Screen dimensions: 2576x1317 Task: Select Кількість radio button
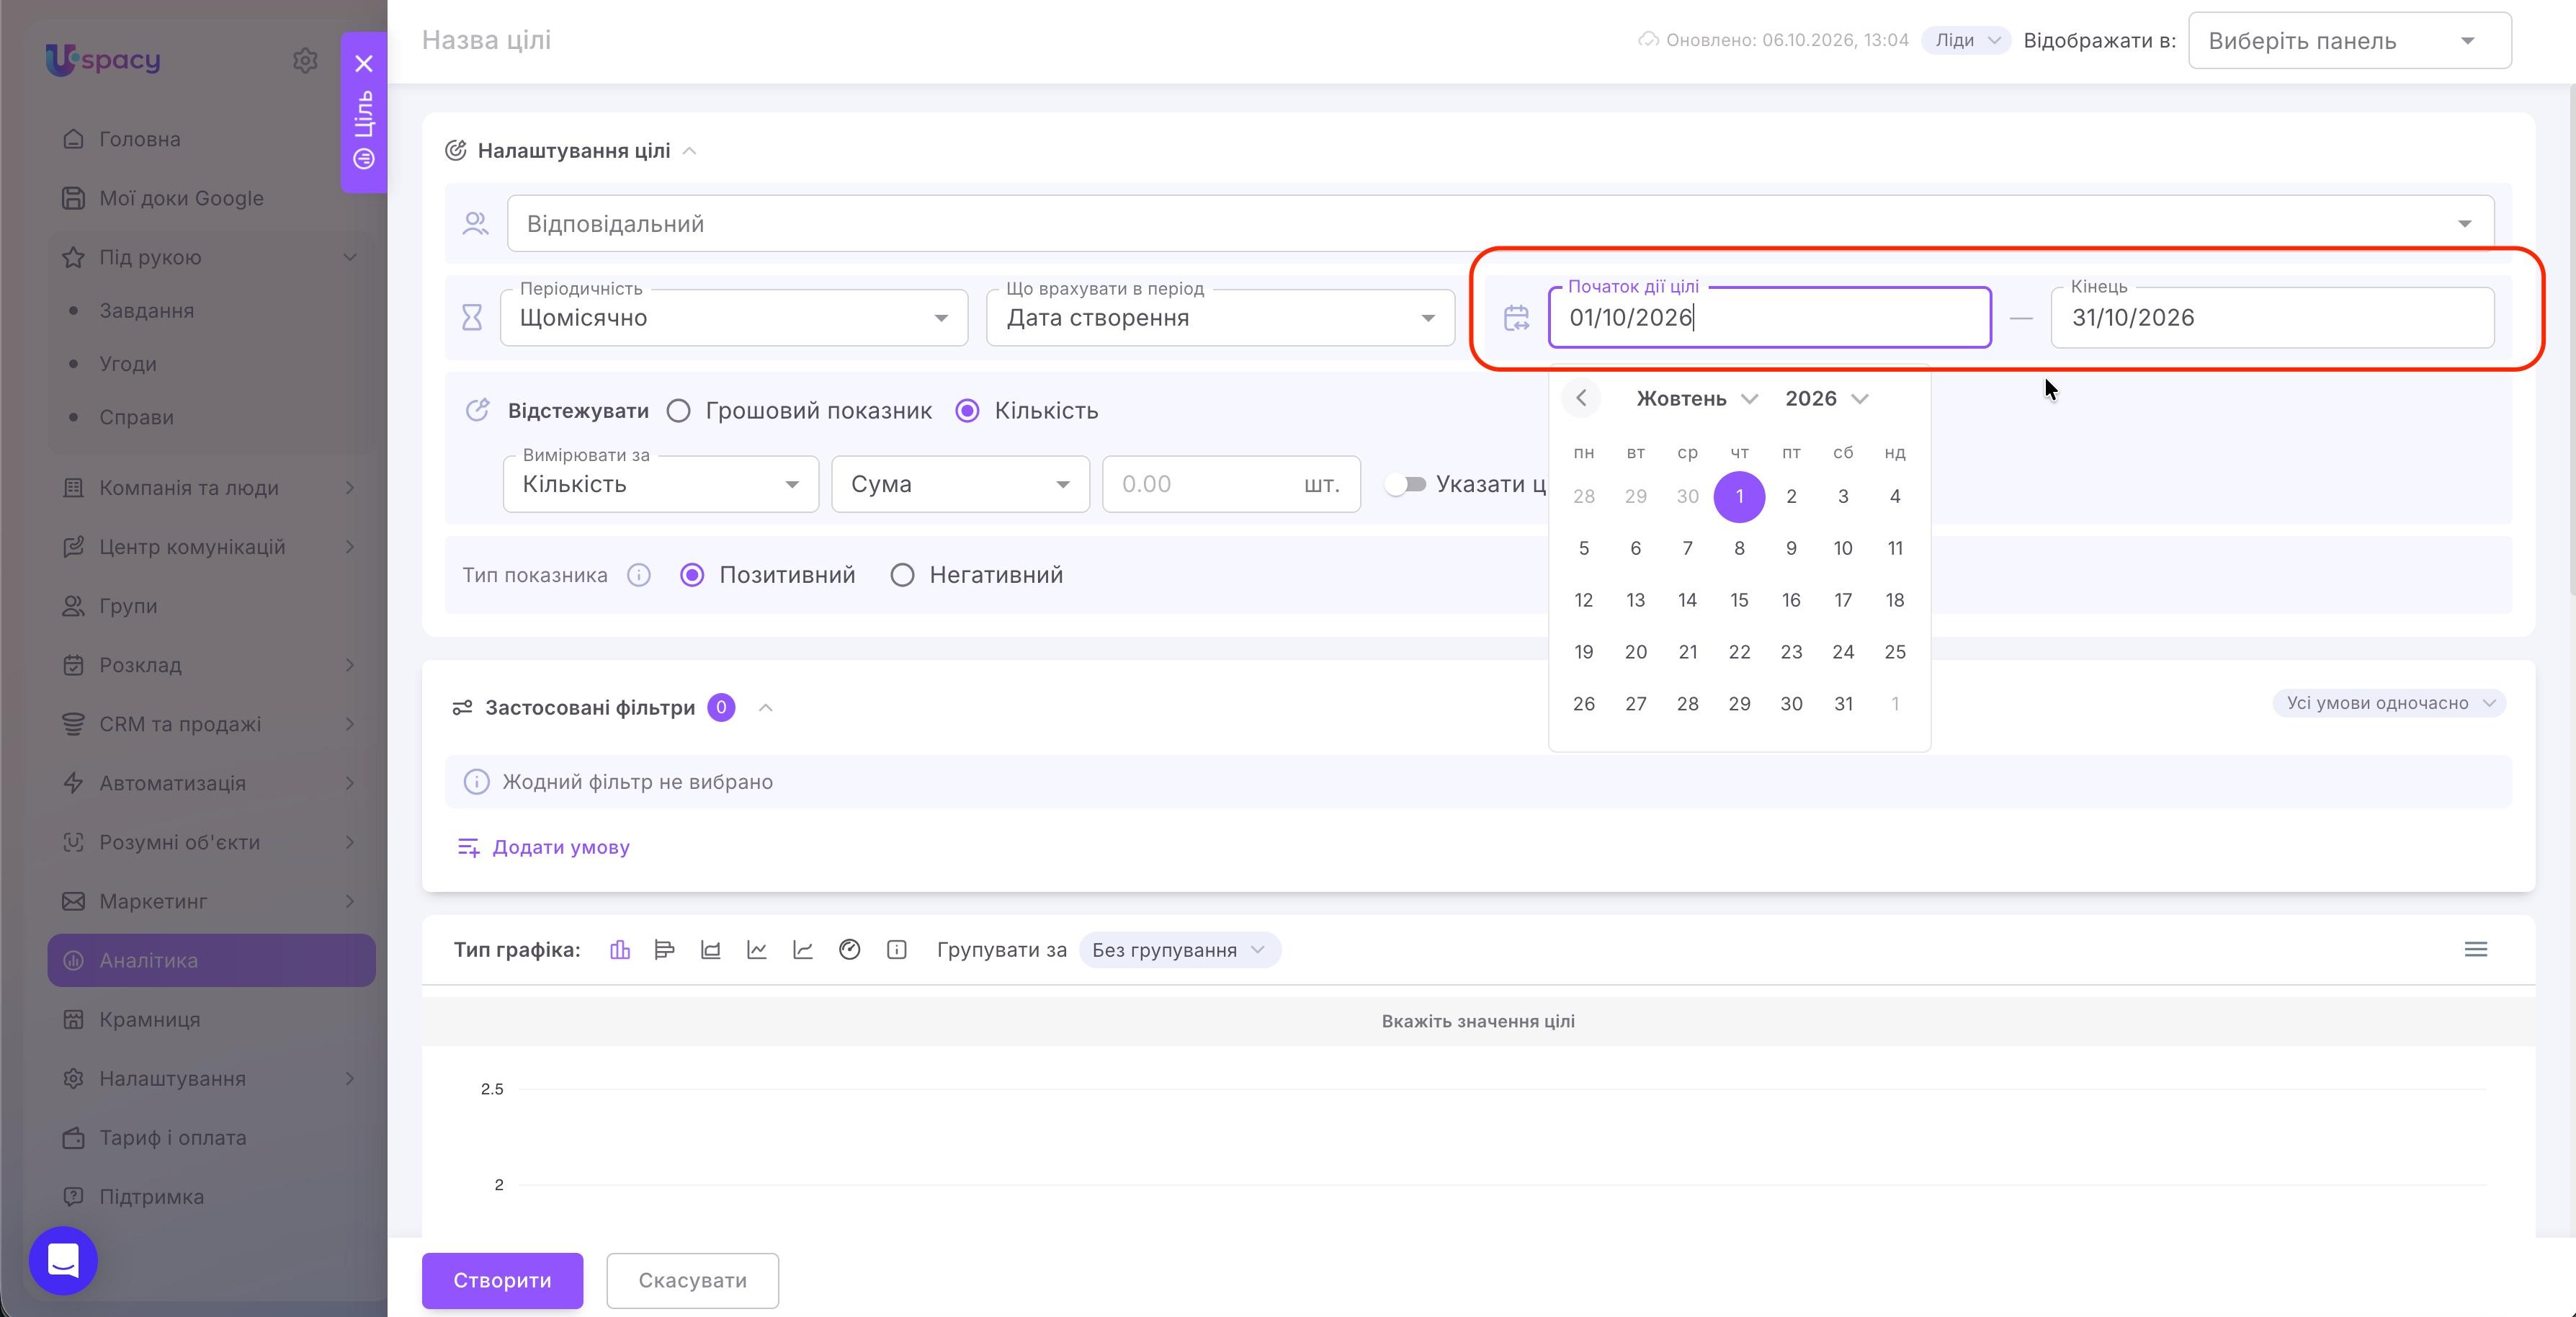967,411
